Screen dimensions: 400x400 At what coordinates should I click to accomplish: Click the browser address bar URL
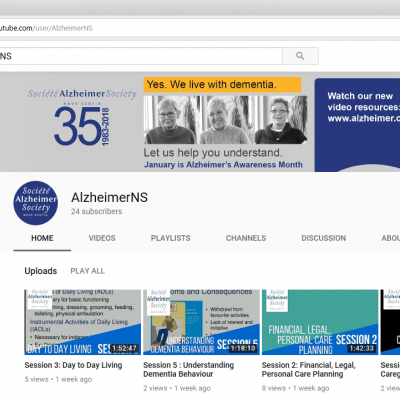coord(46,28)
